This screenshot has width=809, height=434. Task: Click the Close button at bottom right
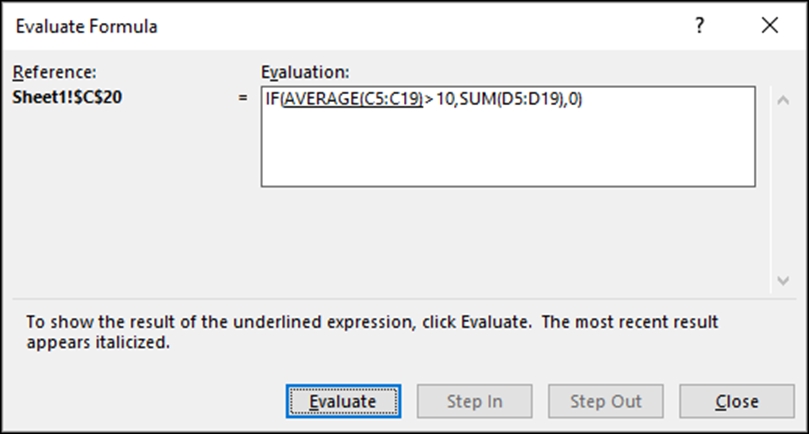737,401
